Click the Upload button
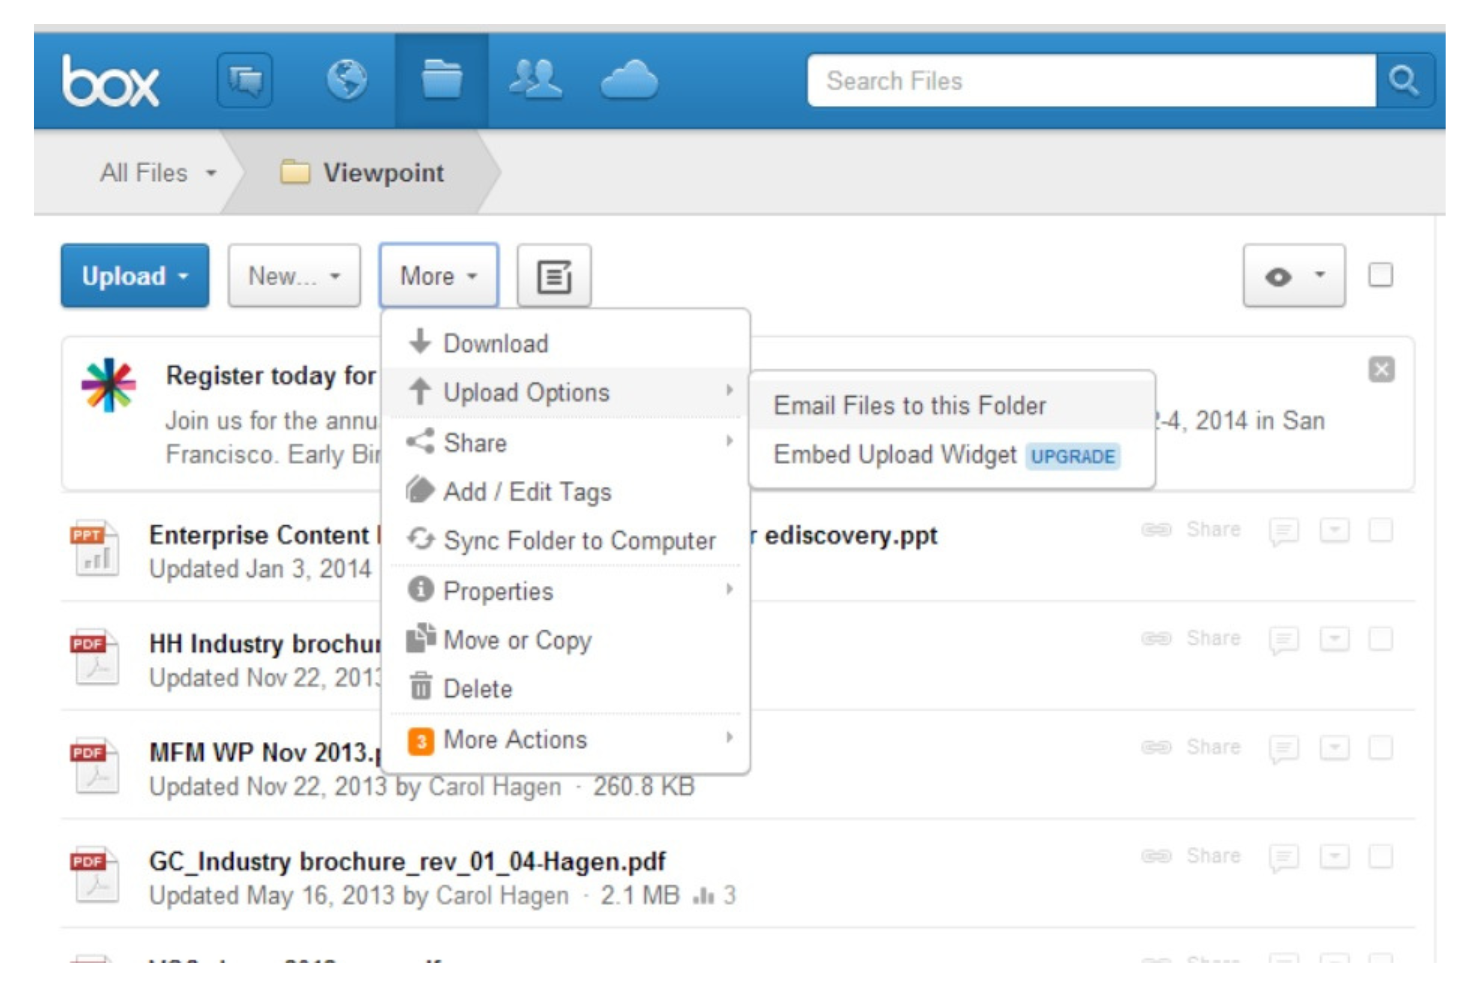This screenshot has width=1480, height=987. (134, 276)
